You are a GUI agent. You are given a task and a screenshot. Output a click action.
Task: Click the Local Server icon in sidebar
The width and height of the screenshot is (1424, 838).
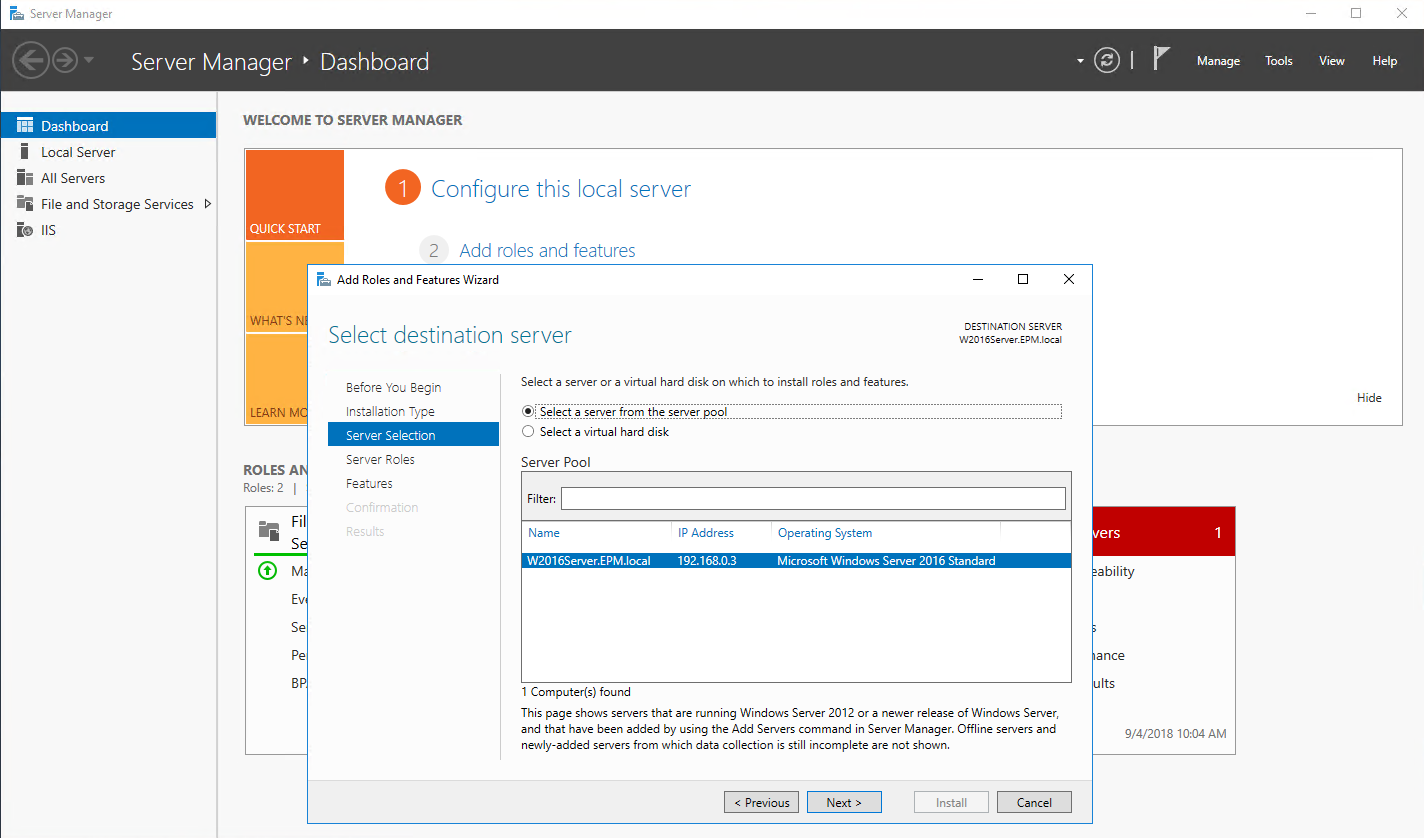coord(25,152)
